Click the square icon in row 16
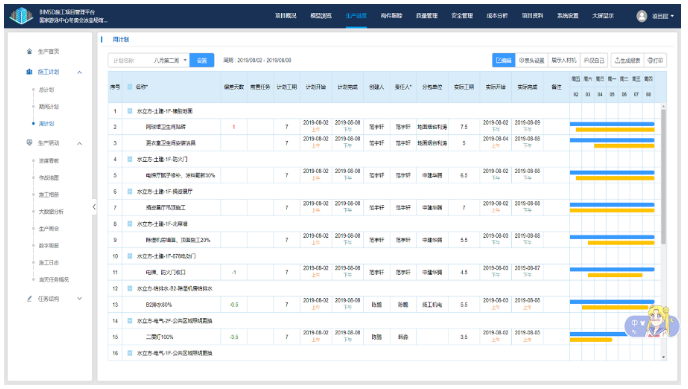This screenshot has height=389, width=688. (x=130, y=353)
